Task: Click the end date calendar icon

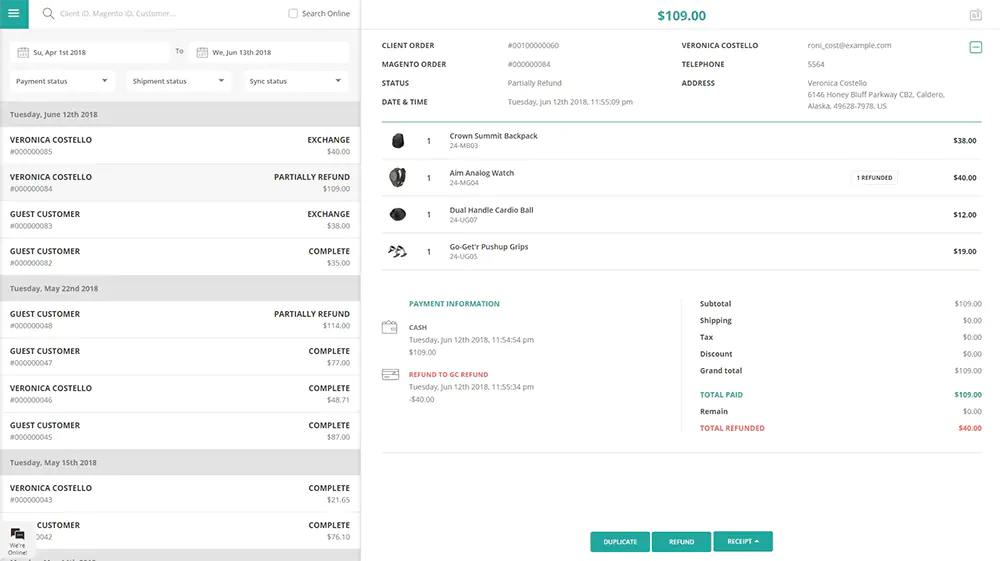Action: (201, 52)
